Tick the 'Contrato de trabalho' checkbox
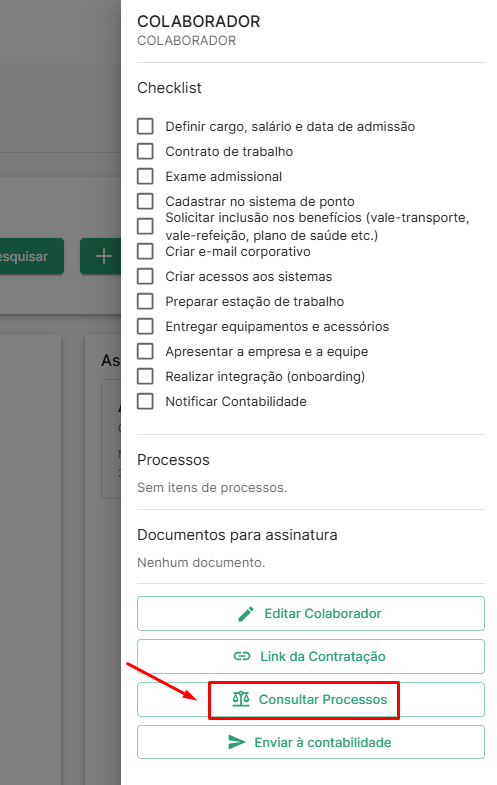 pyautogui.click(x=145, y=151)
